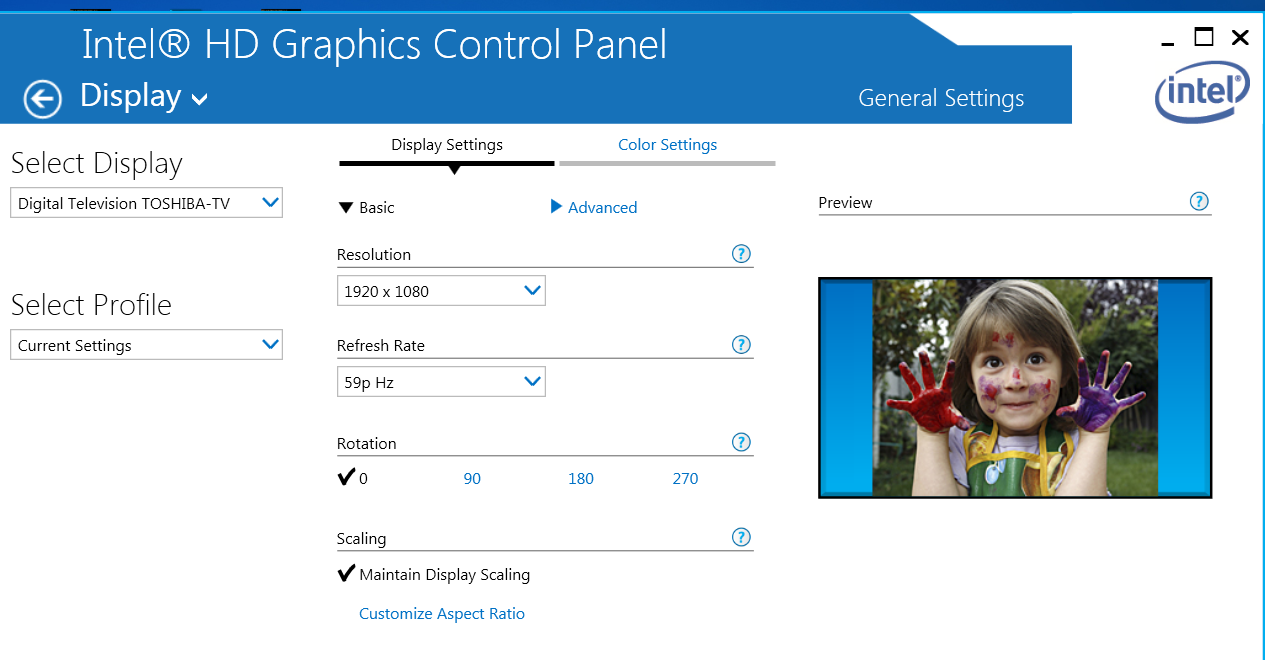The height and width of the screenshot is (660, 1265).
Task: Toggle Maintain Display Scaling option
Action: click(434, 575)
